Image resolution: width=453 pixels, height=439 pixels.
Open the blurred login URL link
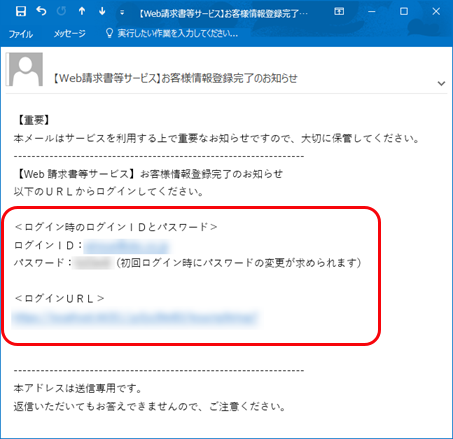pyautogui.click(x=135, y=318)
